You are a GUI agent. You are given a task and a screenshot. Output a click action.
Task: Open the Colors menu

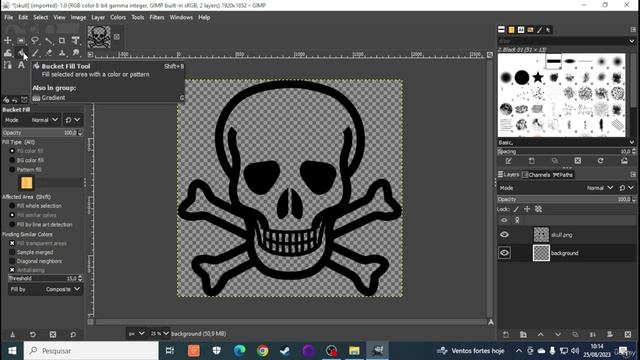click(x=118, y=18)
